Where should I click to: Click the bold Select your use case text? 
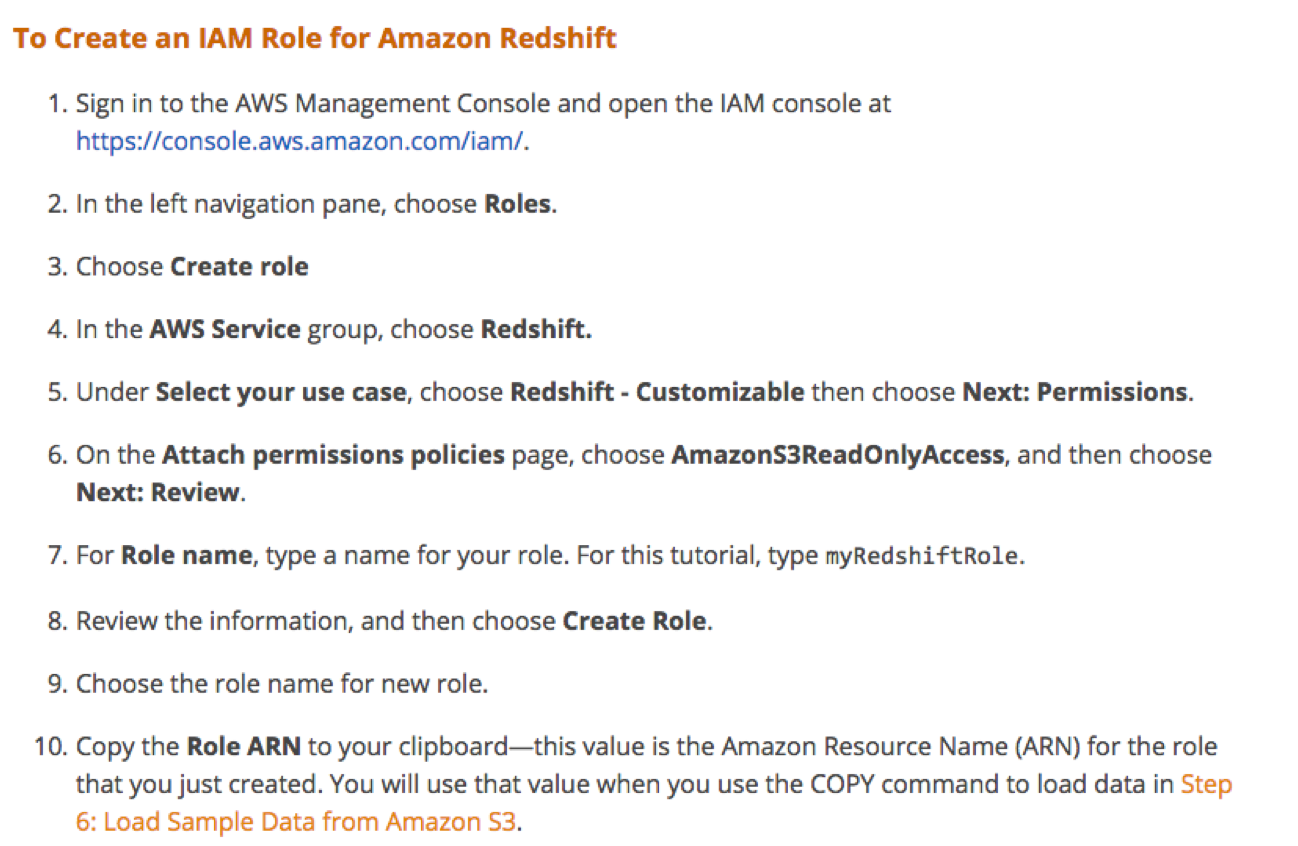pos(281,392)
